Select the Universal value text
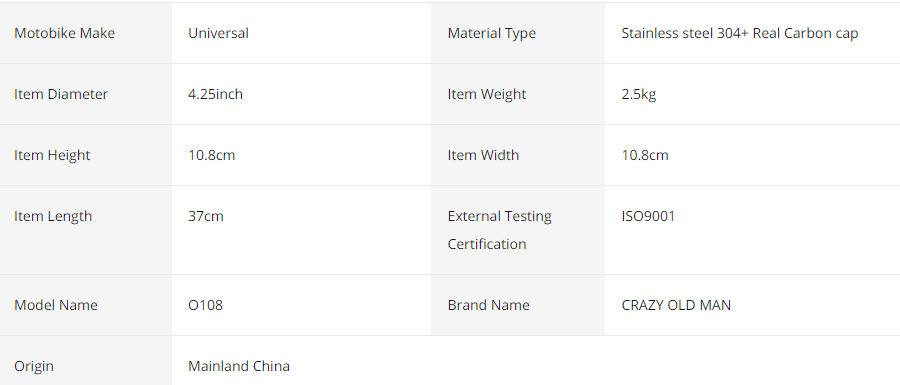This screenshot has width=900, height=385. pyautogui.click(x=218, y=33)
